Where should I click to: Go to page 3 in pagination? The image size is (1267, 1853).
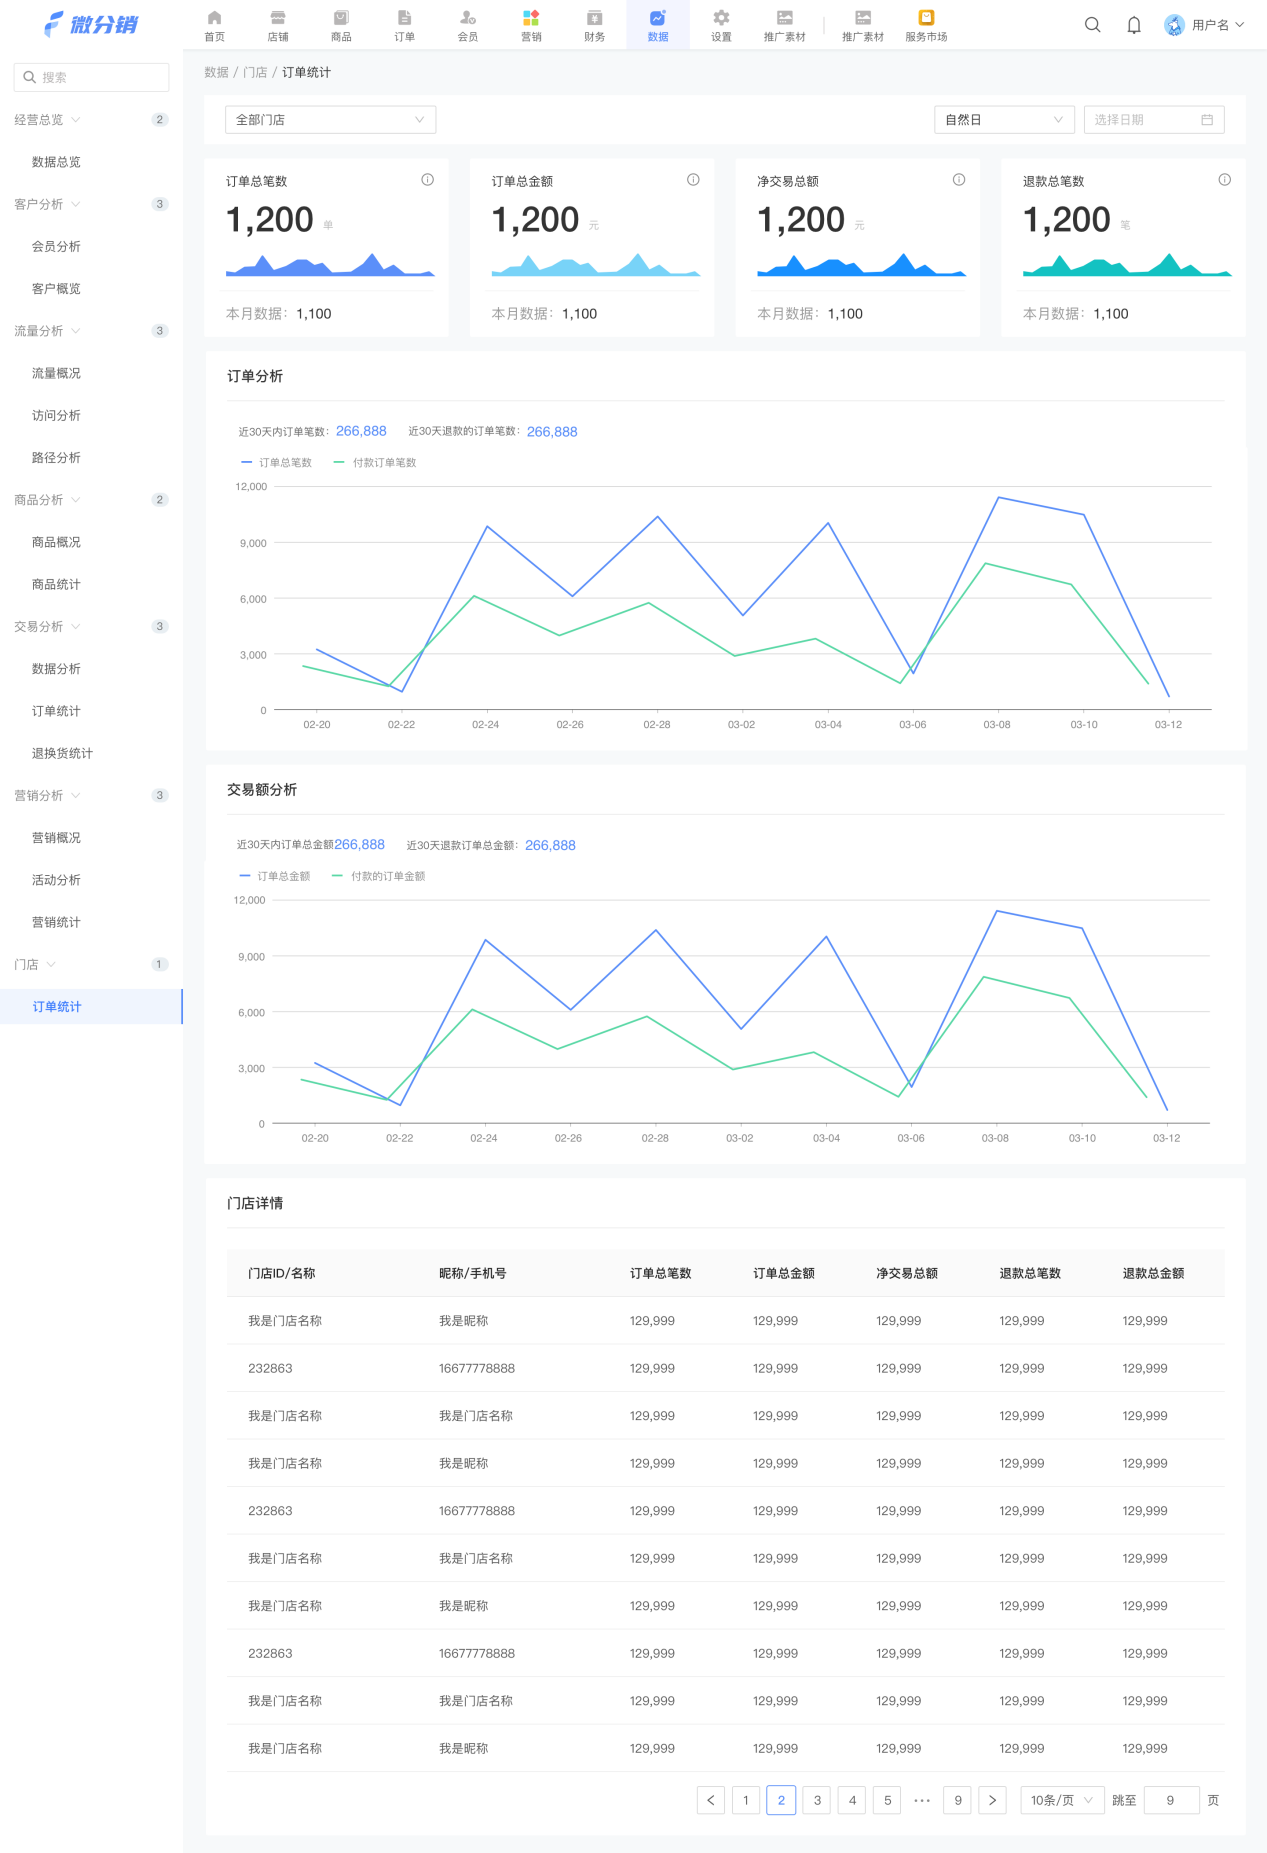point(817,1800)
